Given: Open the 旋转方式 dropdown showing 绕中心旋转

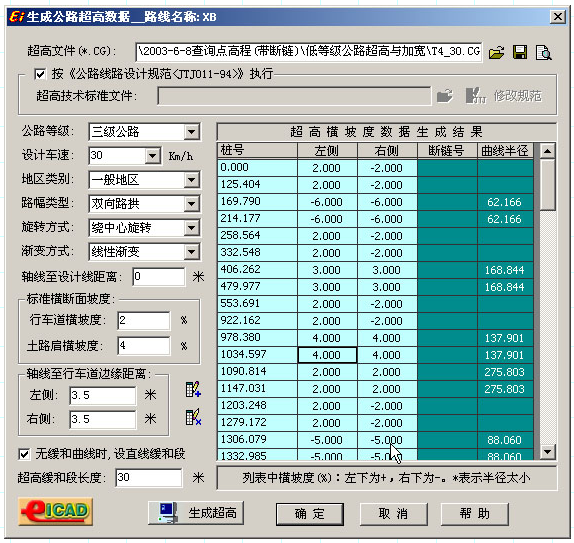Looking at the screenshot, I should 191,228.
